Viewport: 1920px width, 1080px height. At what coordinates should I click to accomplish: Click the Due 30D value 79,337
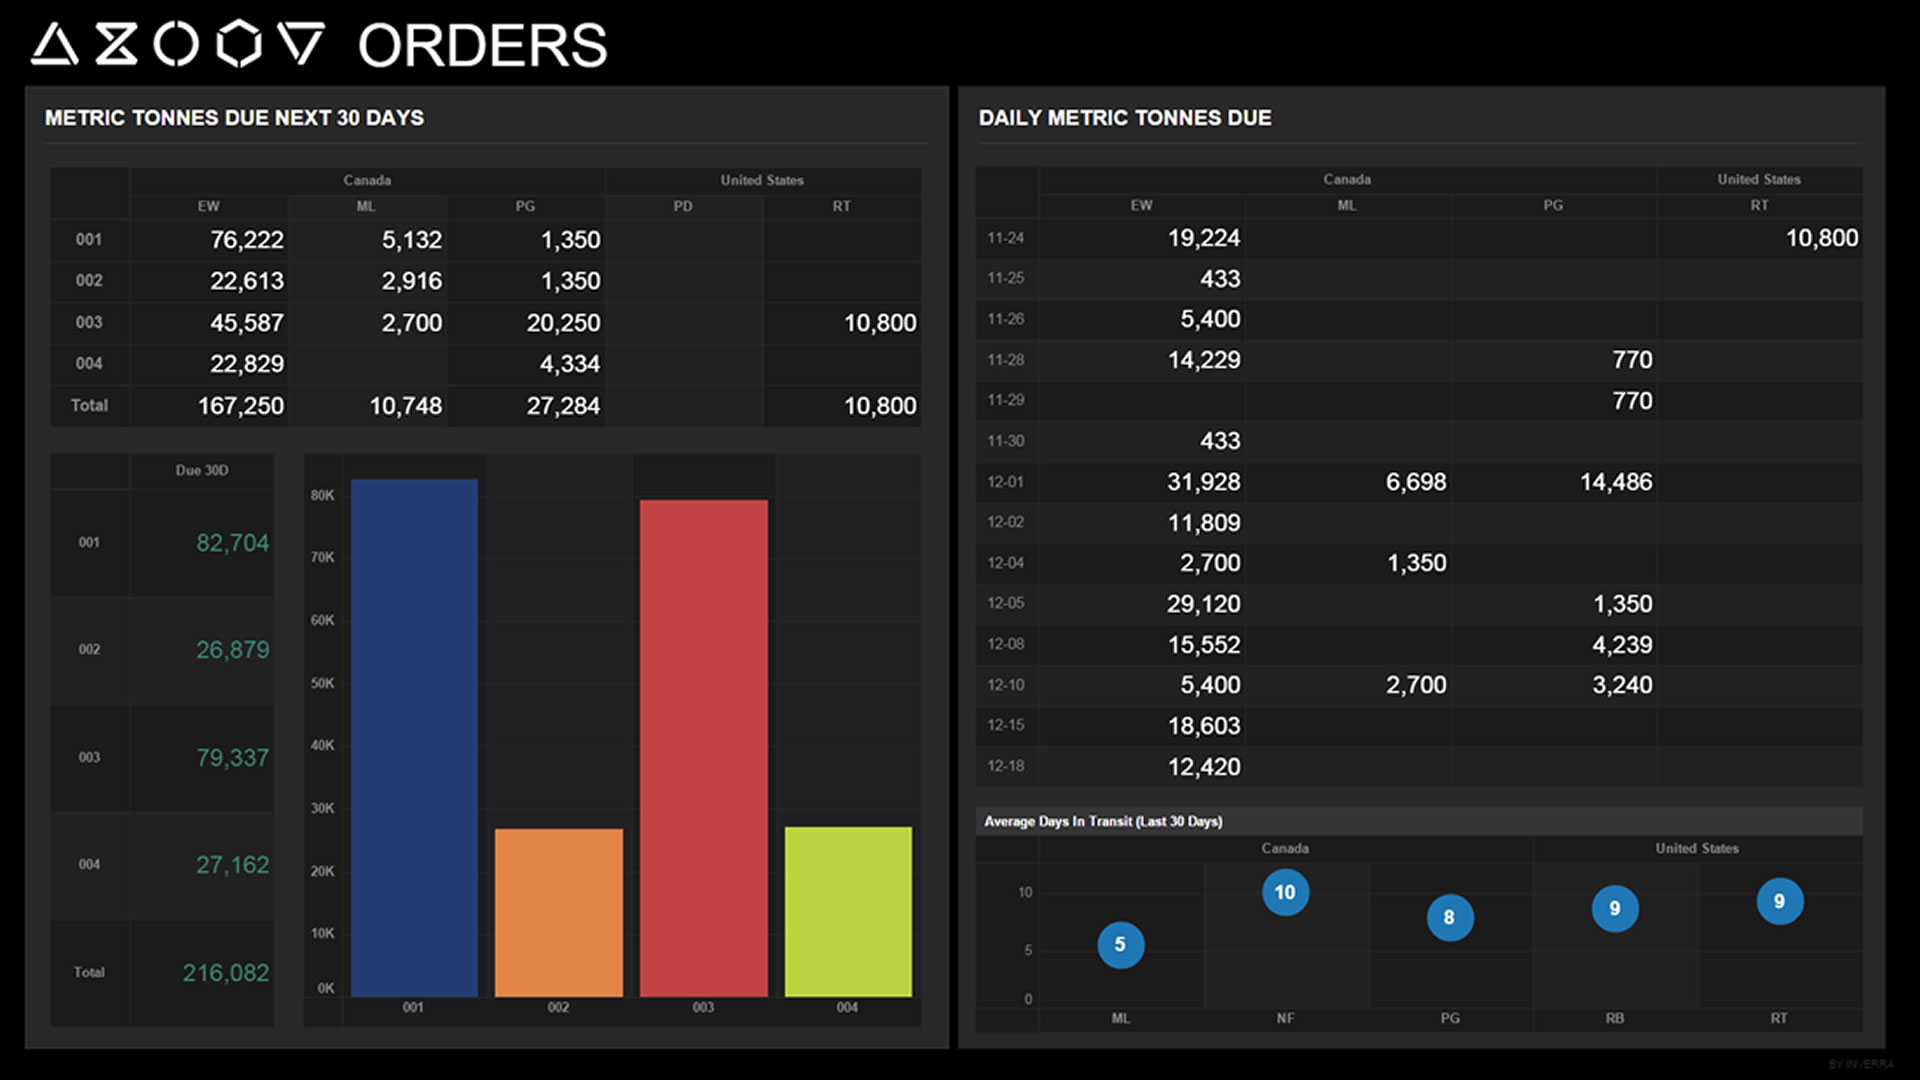pos(233,758)
